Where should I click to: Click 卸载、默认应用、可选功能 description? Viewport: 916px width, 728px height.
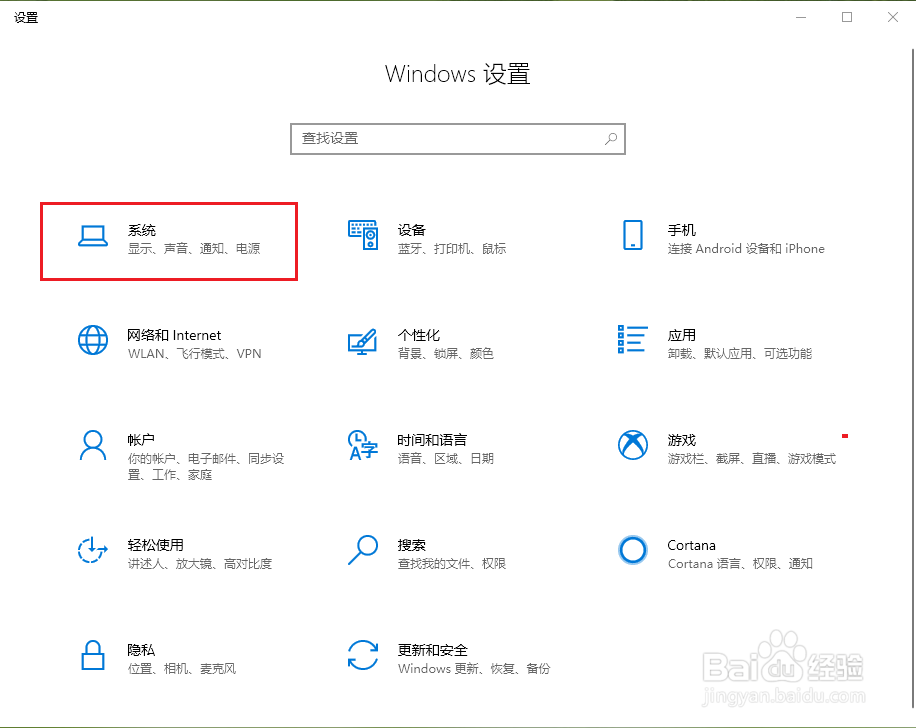[x=740, y=353]
